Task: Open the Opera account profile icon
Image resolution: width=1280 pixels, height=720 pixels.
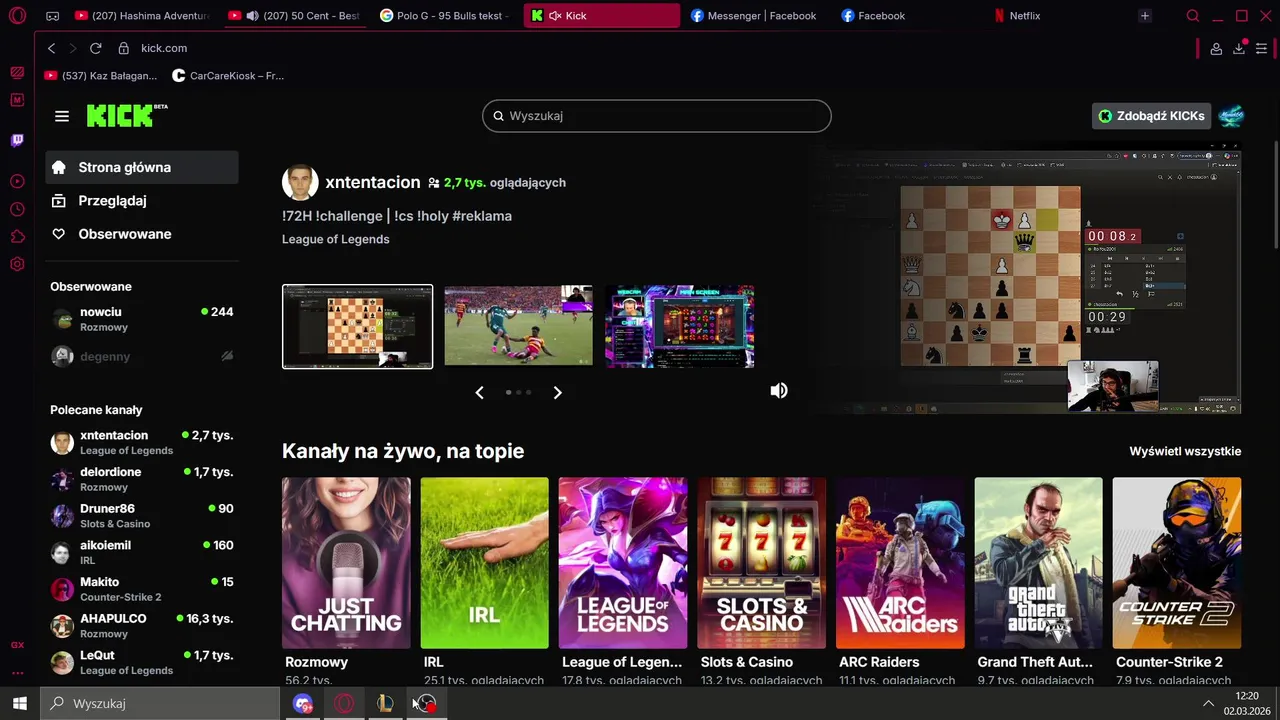Action: [1216, 48]
